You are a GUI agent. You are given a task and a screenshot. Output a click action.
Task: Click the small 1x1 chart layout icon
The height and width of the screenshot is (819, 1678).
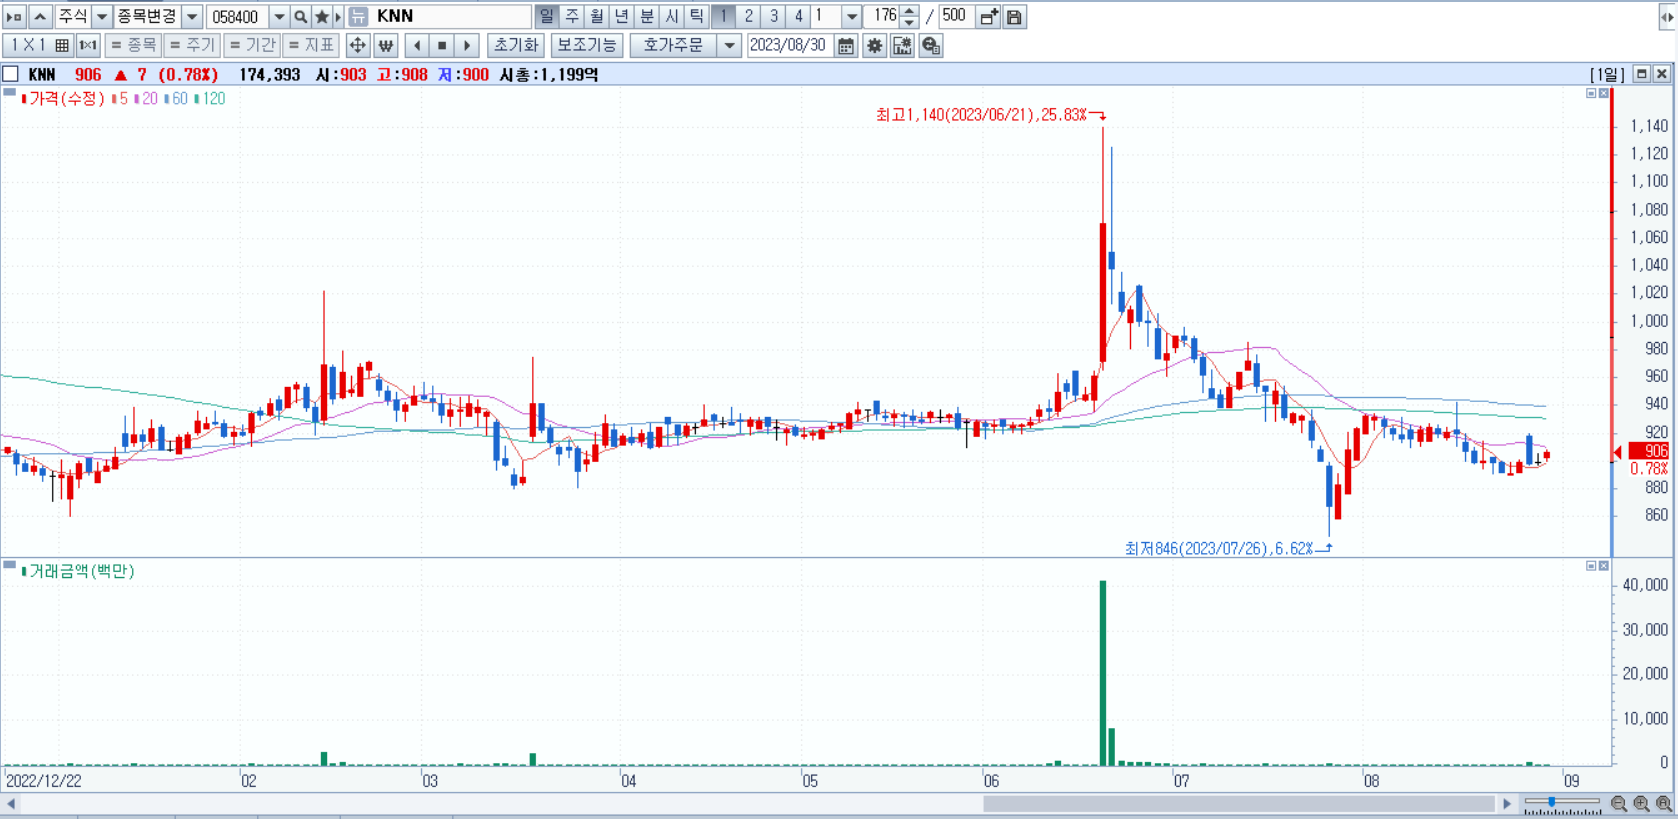click(x=88, y=45)
